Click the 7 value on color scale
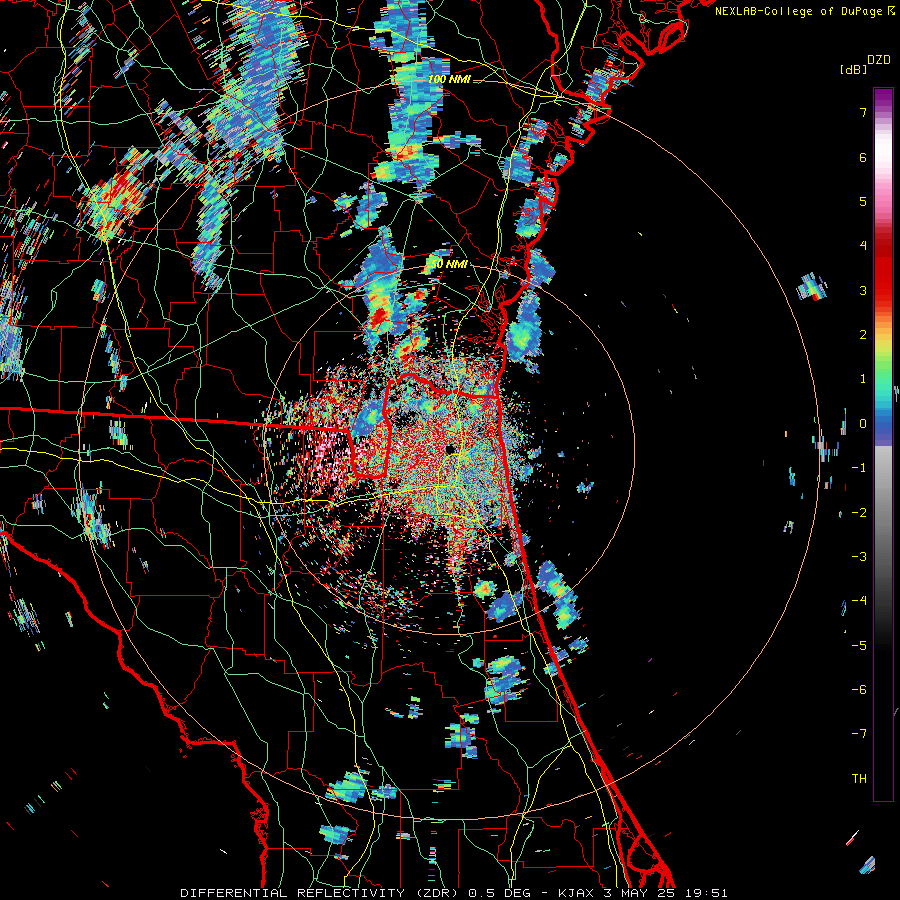Screen dimensions: 900x900 [x=863, y=112]
